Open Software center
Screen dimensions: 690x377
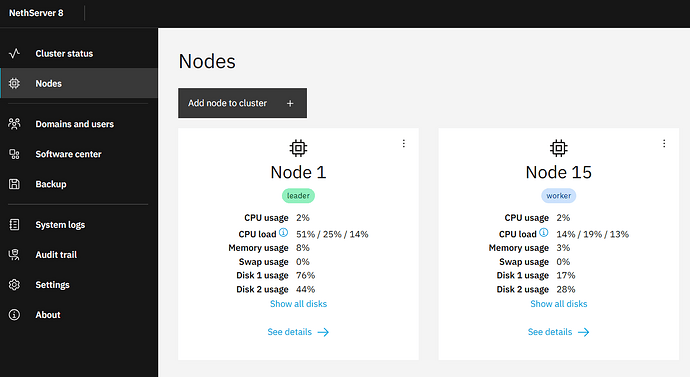[x=79, y=154]
